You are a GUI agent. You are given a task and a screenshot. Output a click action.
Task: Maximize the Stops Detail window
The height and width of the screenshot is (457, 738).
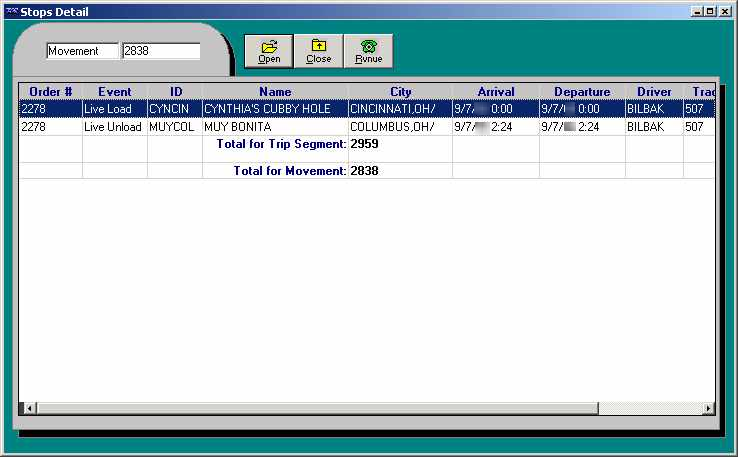(710, 11)
